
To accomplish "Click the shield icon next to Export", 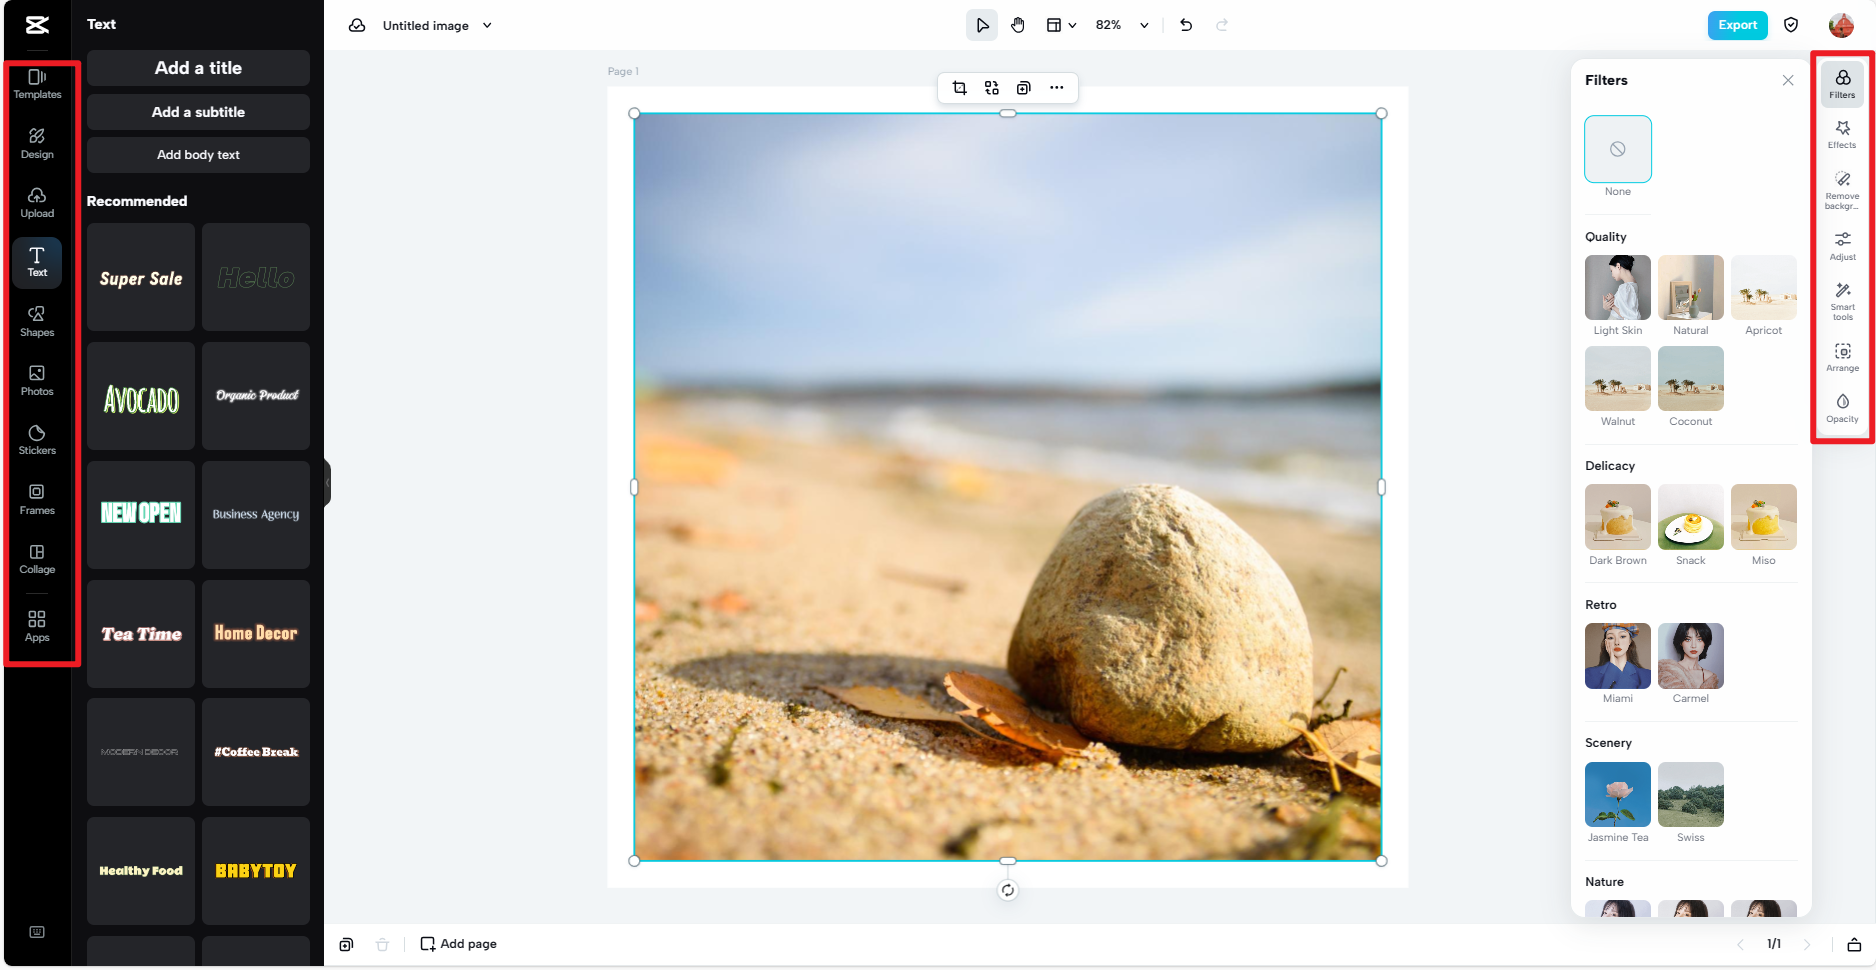I will click(1791, 25).
